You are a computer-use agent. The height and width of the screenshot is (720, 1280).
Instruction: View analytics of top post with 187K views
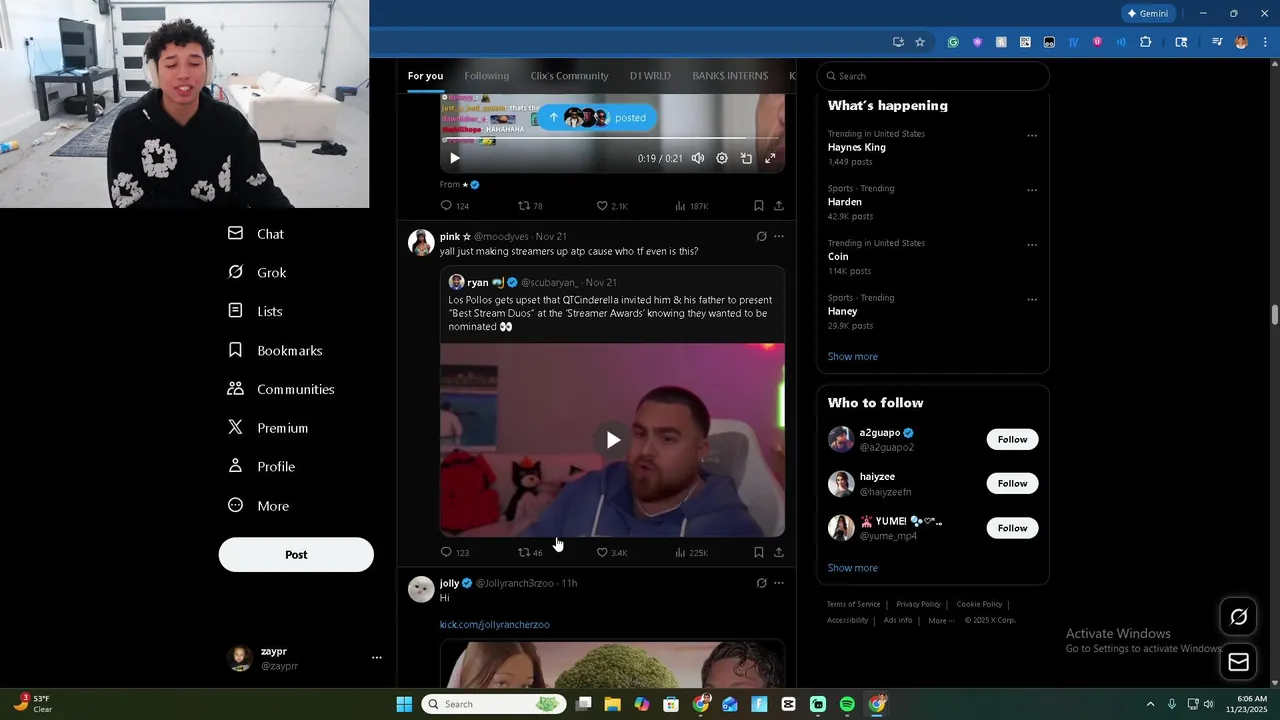pyautogui.click(x=691, y=206)
